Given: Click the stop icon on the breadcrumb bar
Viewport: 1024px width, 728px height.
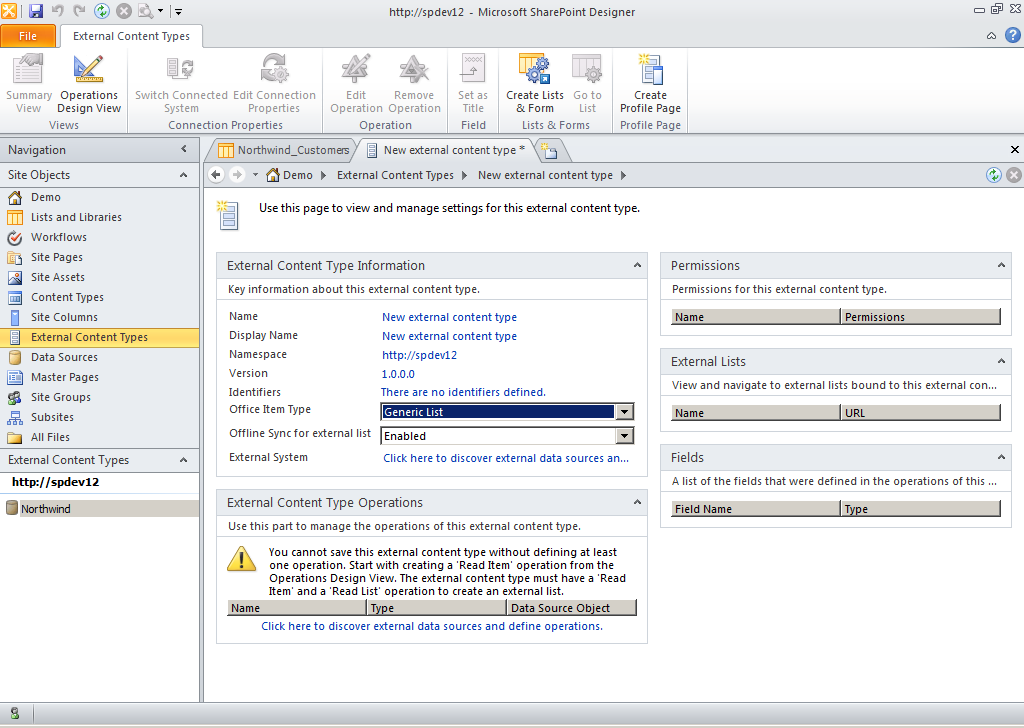Looking at the screenshot, I should (x=1014, y=175).
